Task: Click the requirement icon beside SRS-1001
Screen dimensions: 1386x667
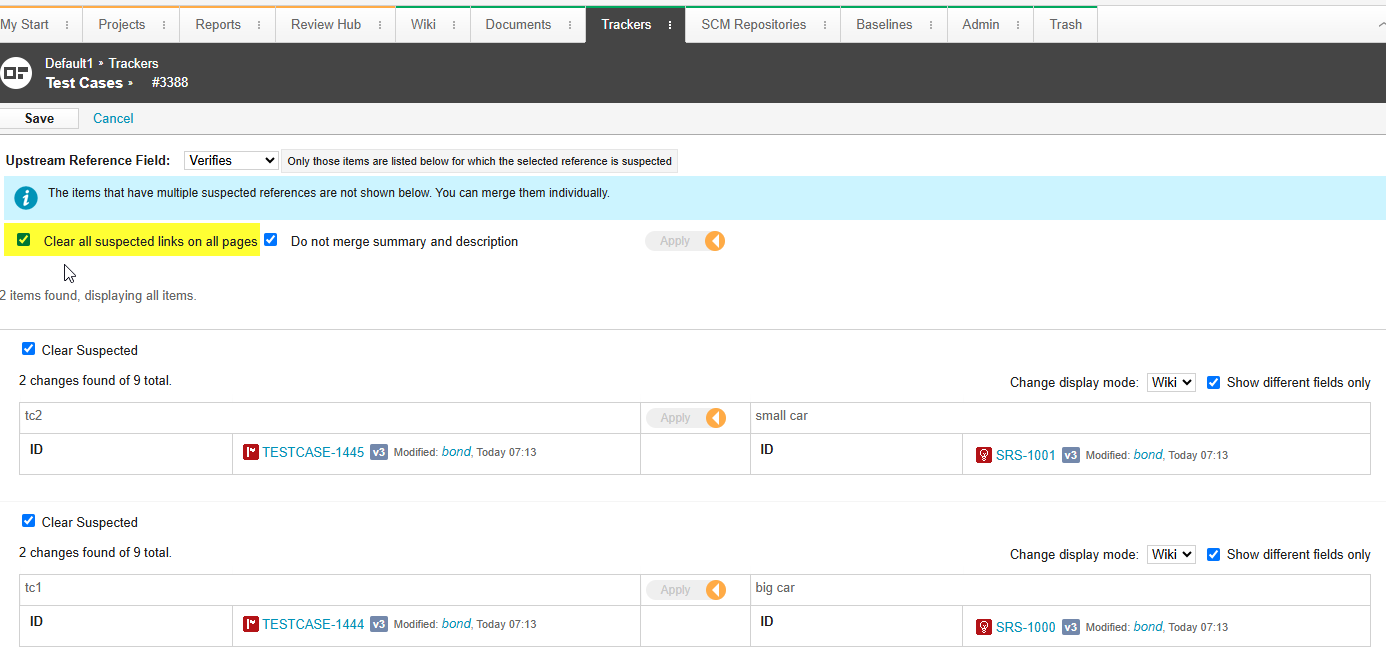Action: [x=982, y=455]
